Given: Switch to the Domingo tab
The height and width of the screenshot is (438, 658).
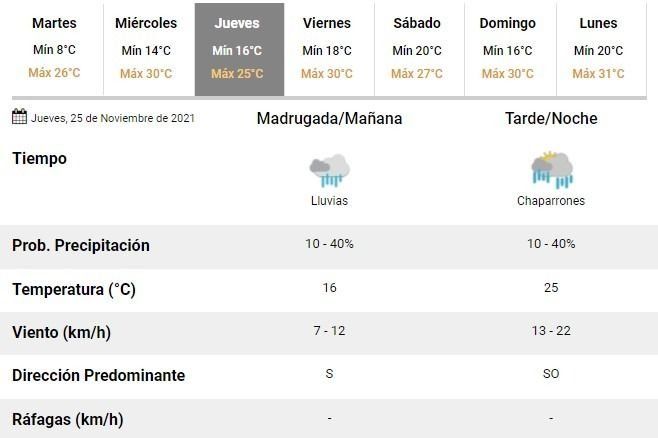Looking at the screenshot, I should pyautogui.click(x=507, y=48).
